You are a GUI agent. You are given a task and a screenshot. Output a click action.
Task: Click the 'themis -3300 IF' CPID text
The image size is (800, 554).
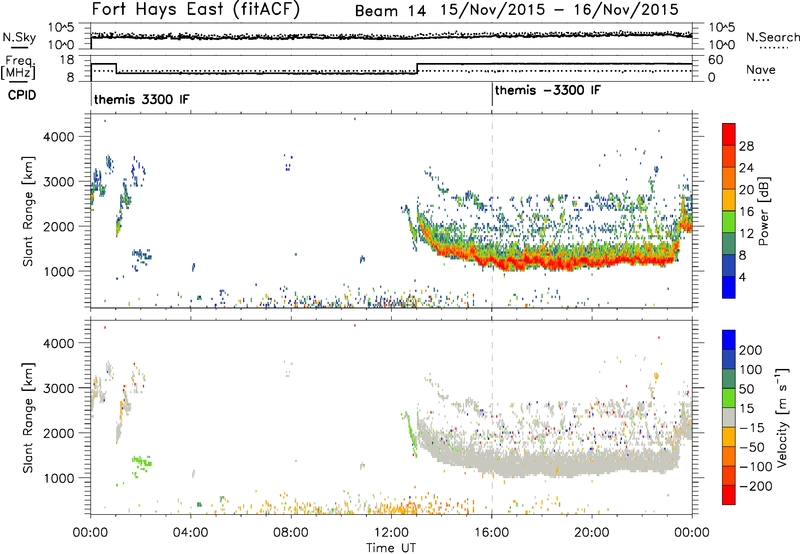[547, 90]
